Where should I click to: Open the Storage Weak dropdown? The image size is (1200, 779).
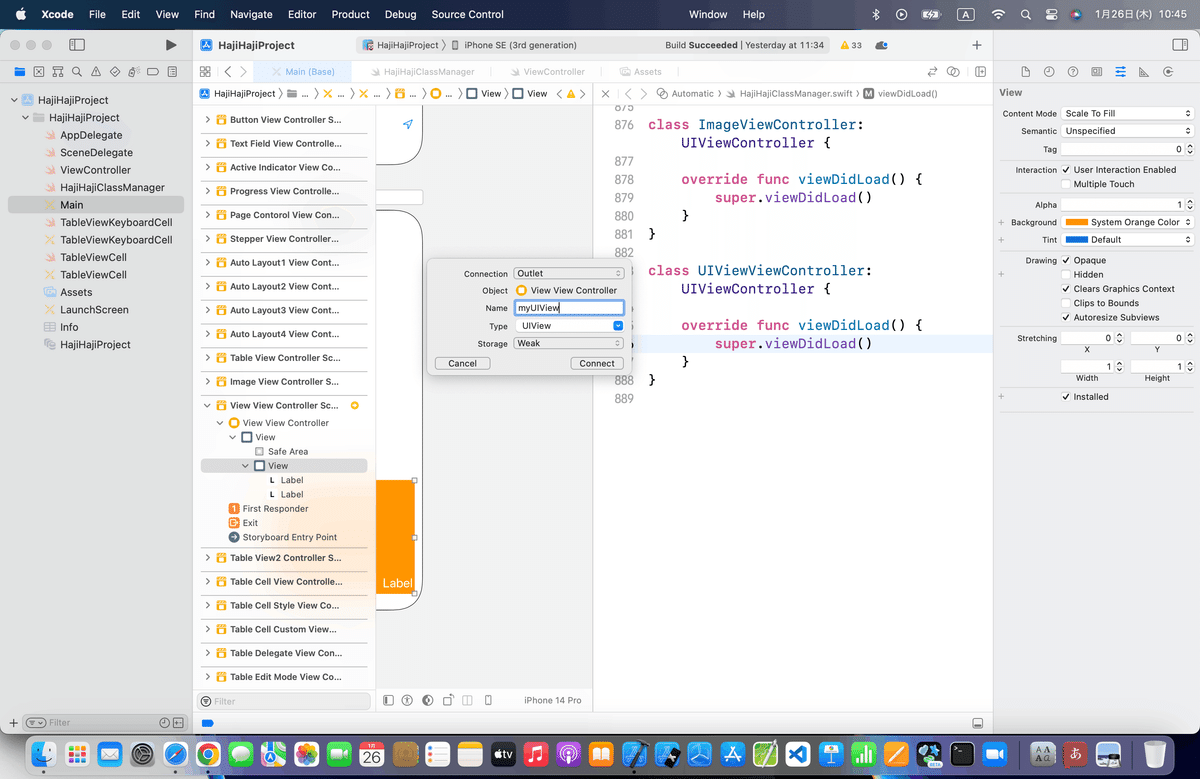[x=569, y=343]
